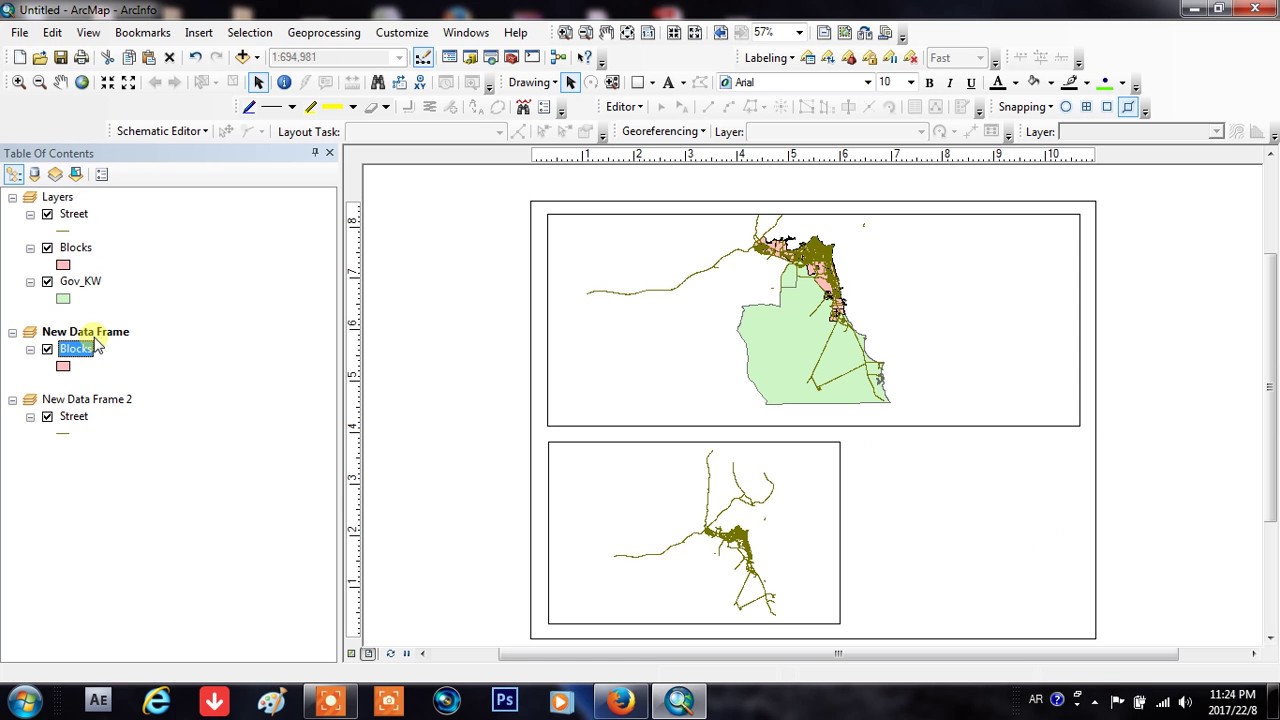1280x720 pixels.
Task: Uncheck Street in New Data Frame 2
Action: pyautogui.click(x=47, y=417)
